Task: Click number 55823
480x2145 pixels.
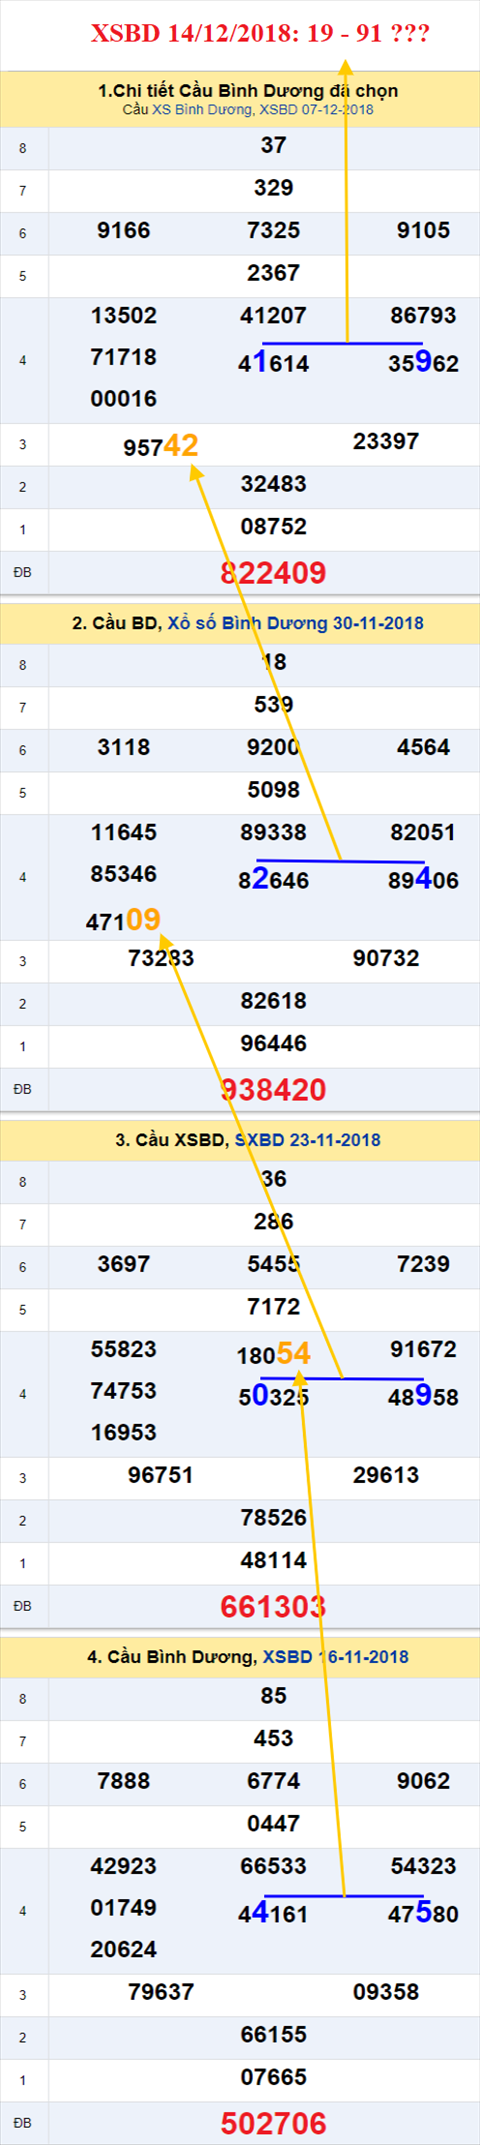Action: tap(124, 1349)
